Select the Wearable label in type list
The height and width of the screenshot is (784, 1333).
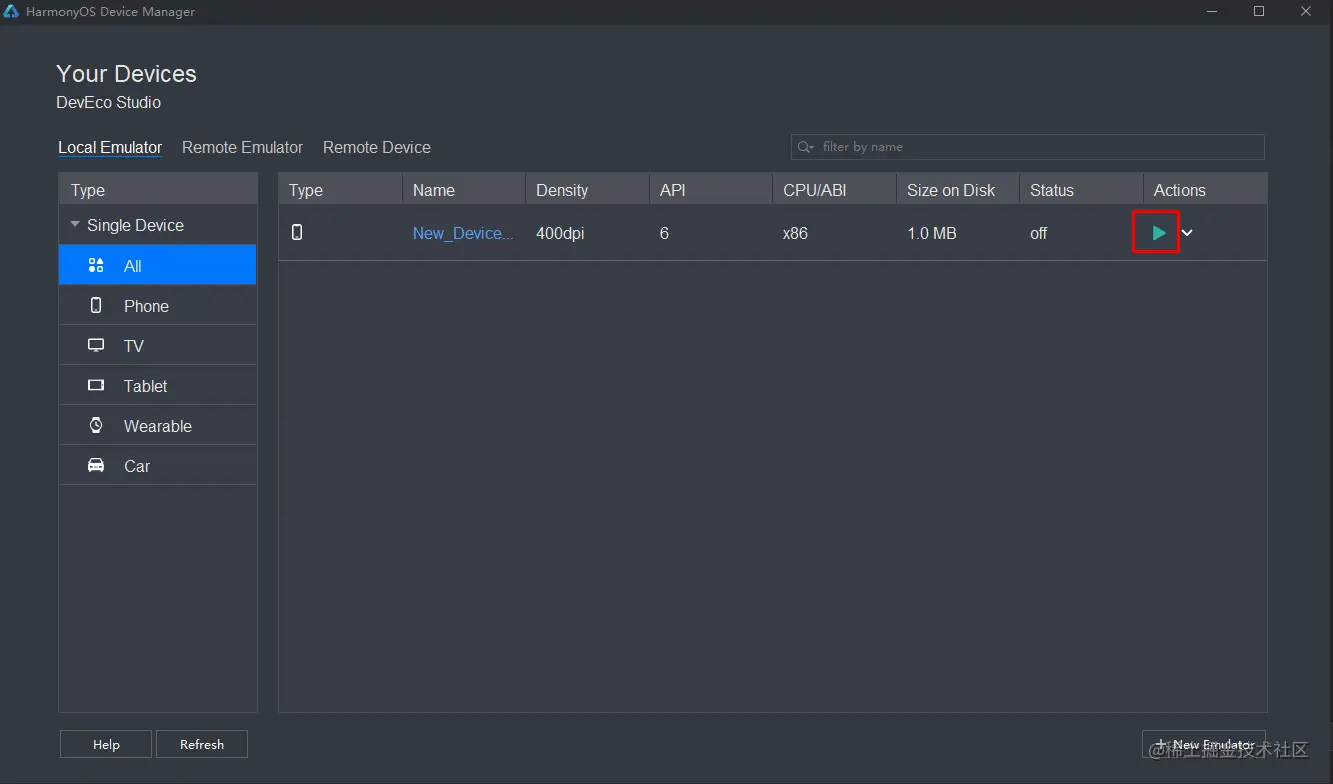(x=157, y=426)
